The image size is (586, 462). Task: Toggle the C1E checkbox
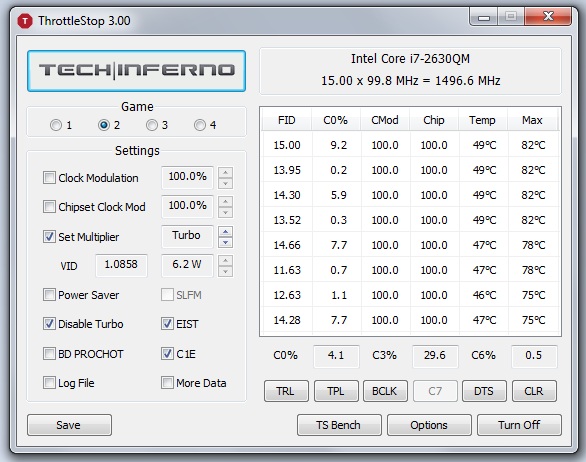coord(167,353)
